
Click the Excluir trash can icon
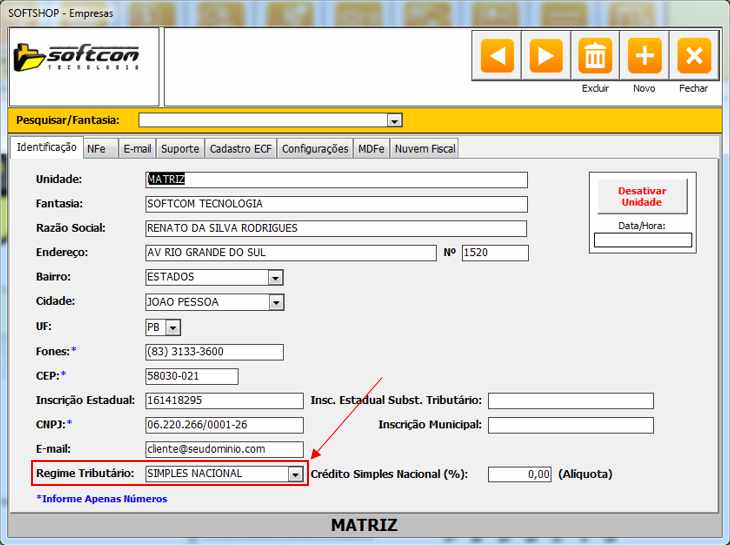(x=595, y=56)
